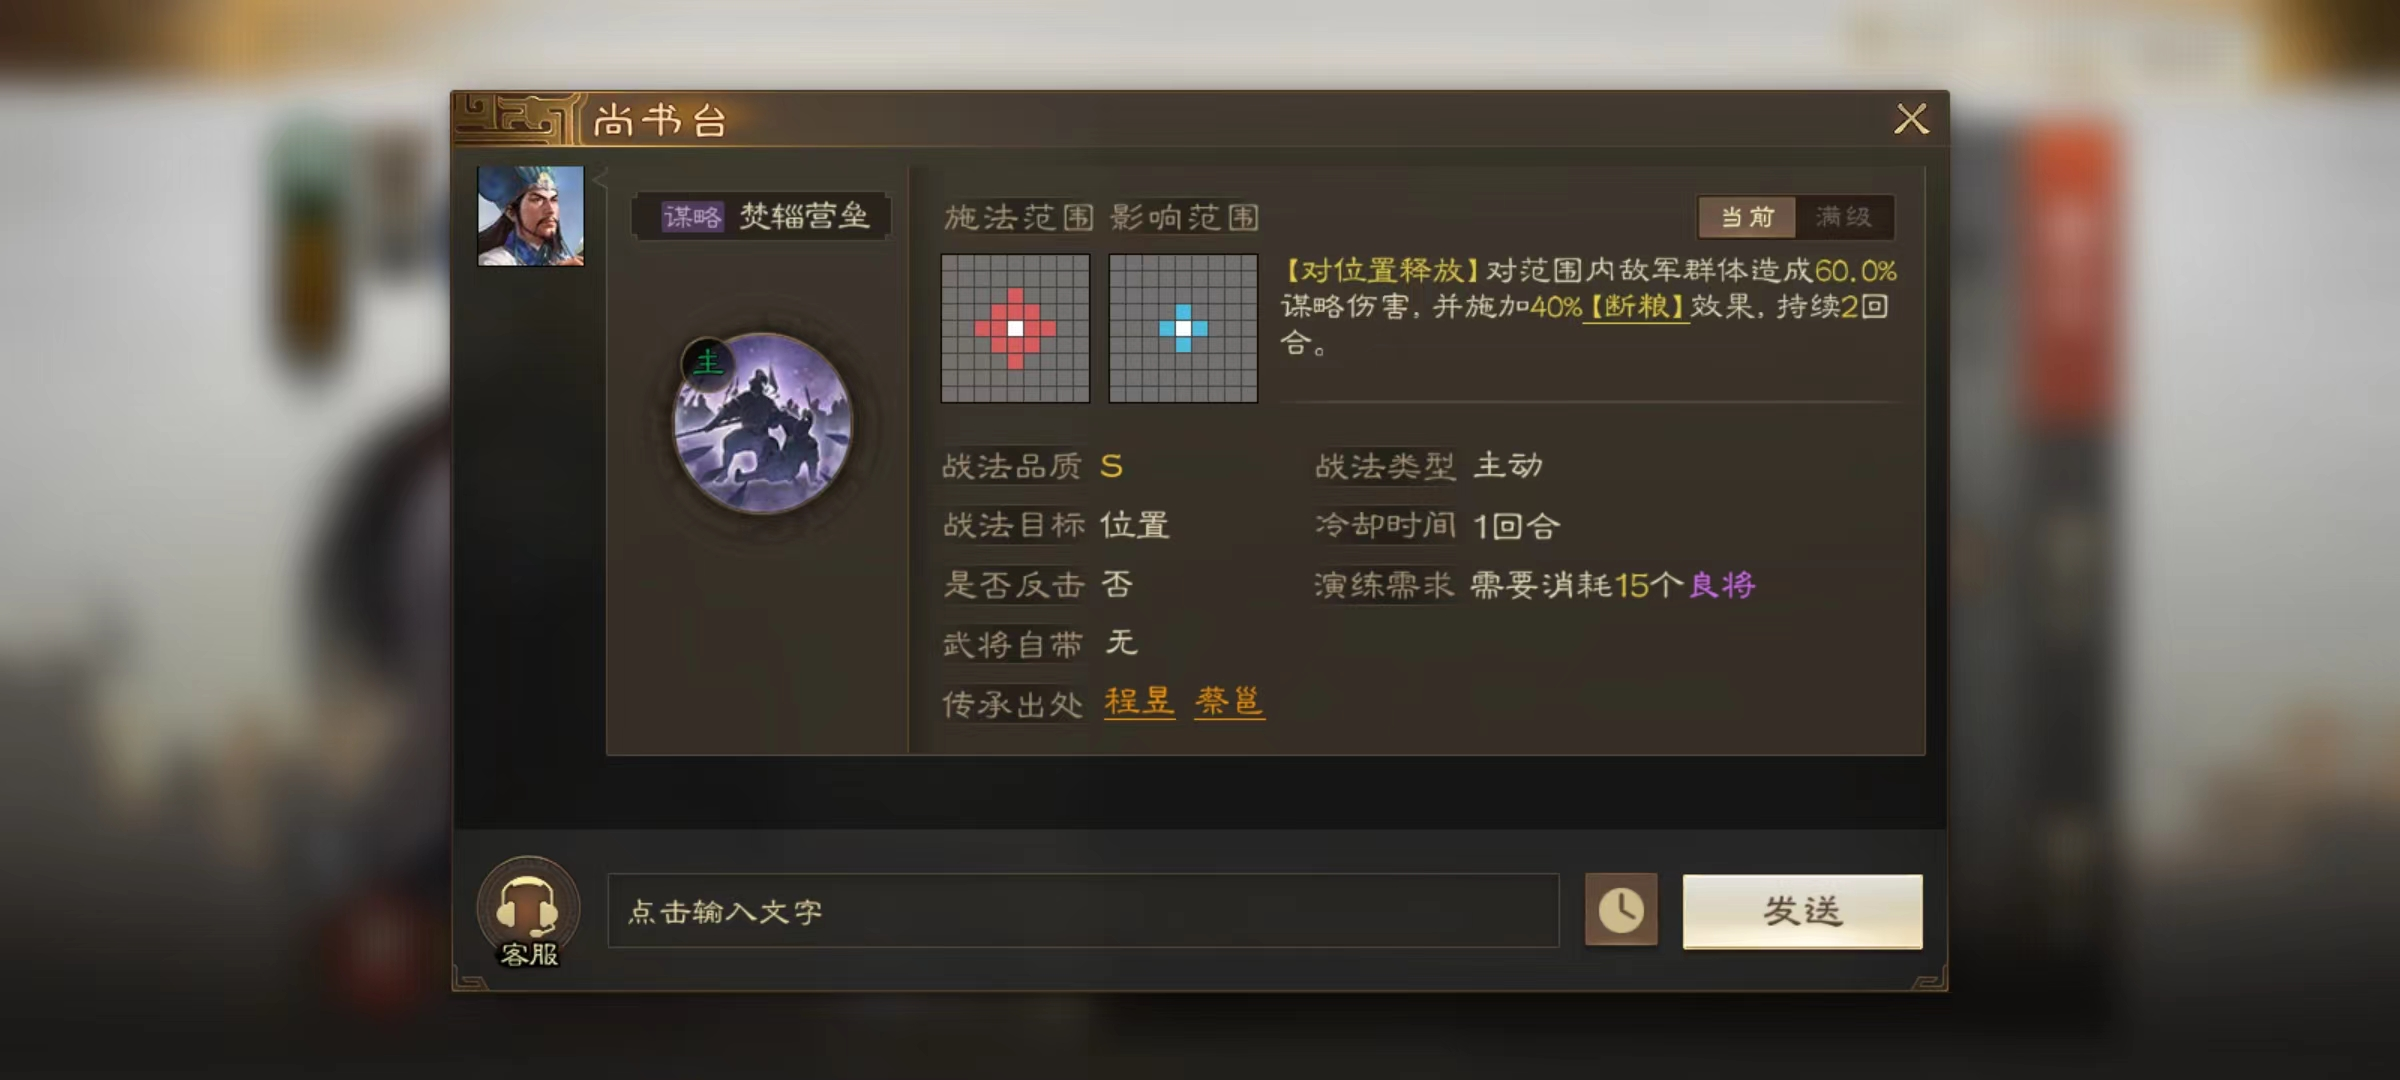This screenshot has height=1080, width=2400.
Task: Click the 谋略 strategy type tag
Action: [x=692, y=217]
